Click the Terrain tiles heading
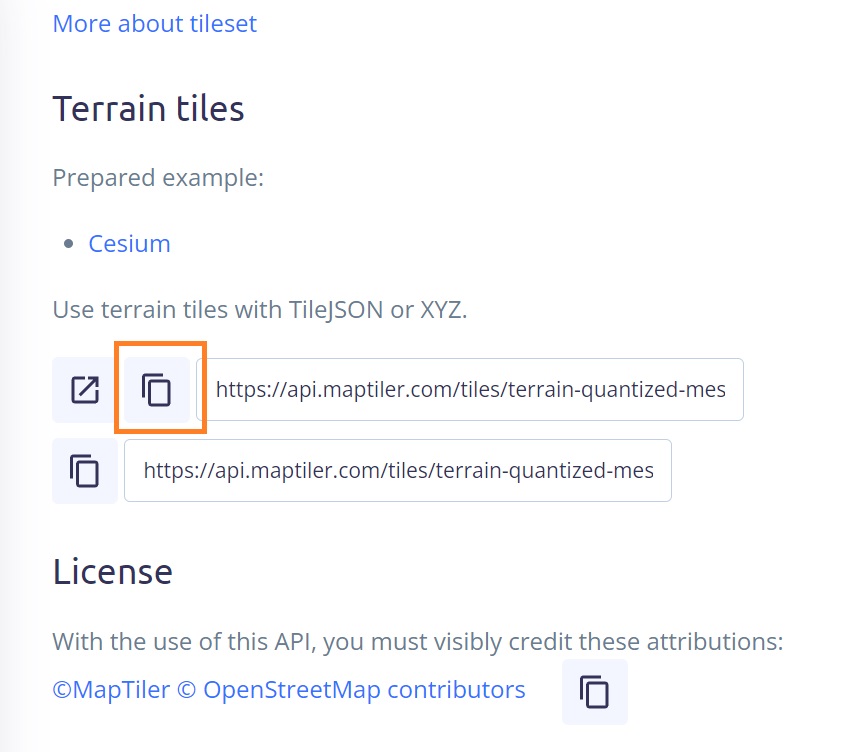Viewport: 851px width, 752px height. (x=148, y=108)
